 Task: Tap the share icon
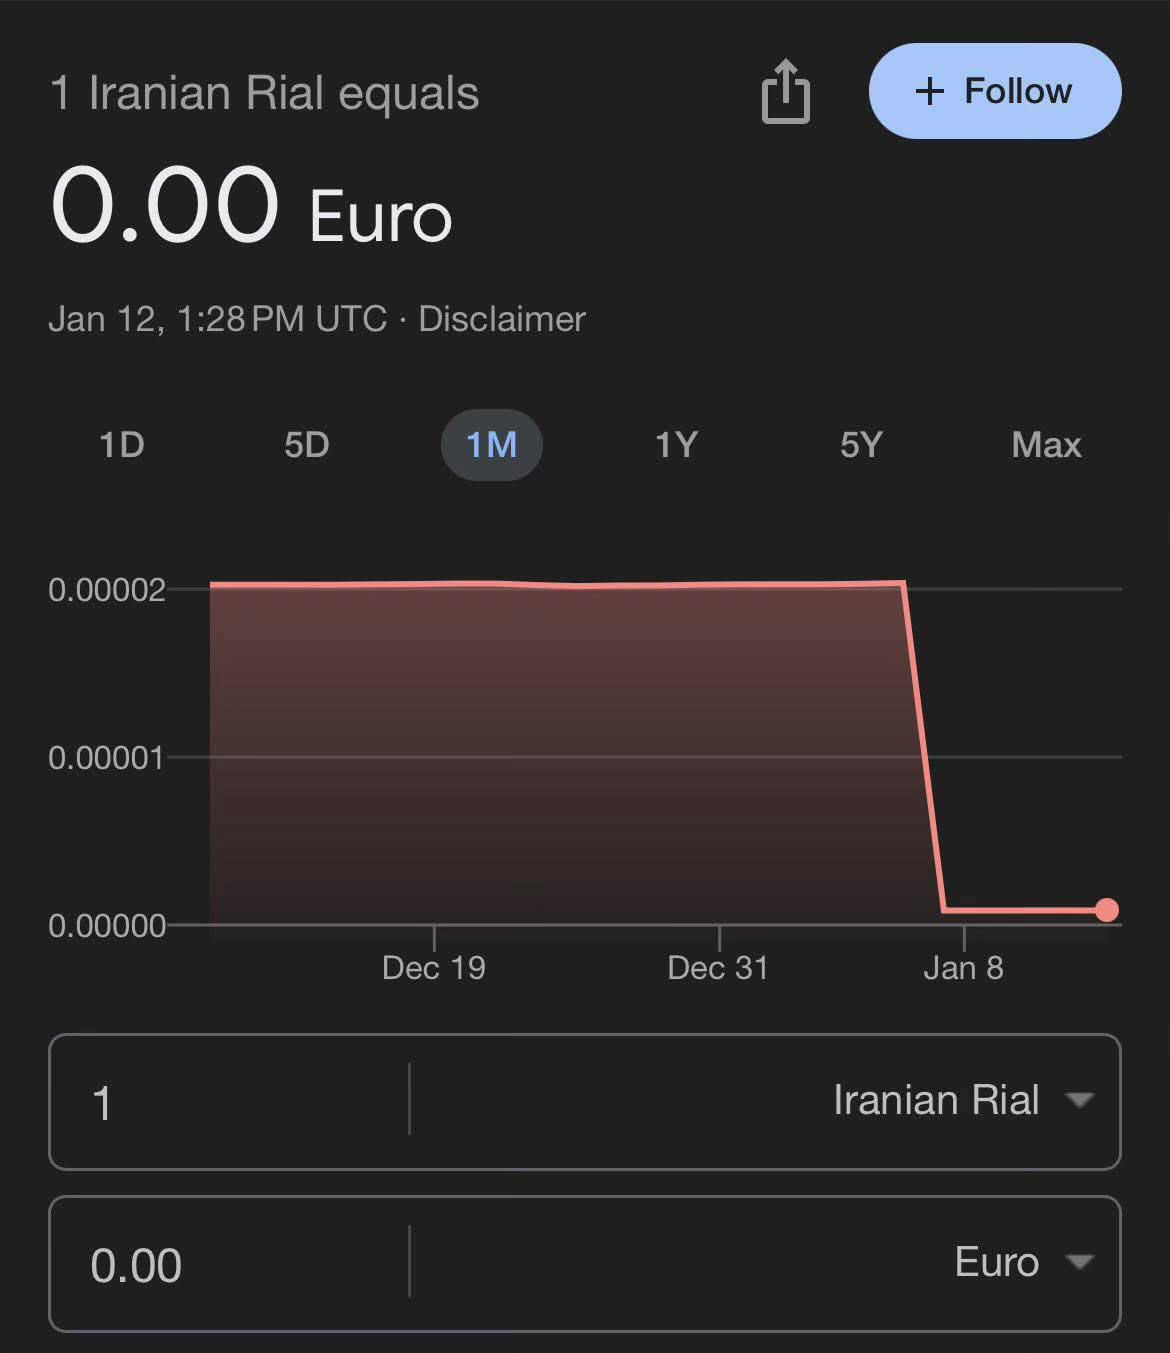(x=785, y=92)
